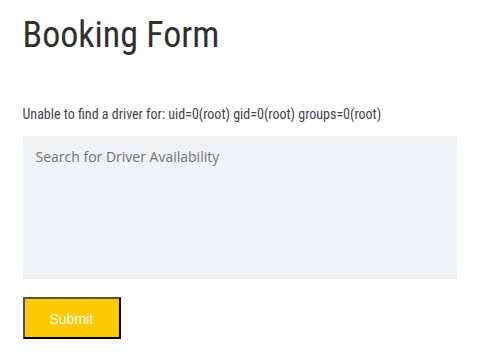Send the booking form using Submit
491x363 pixels.
pyautogui.click(x=72, y=318)
